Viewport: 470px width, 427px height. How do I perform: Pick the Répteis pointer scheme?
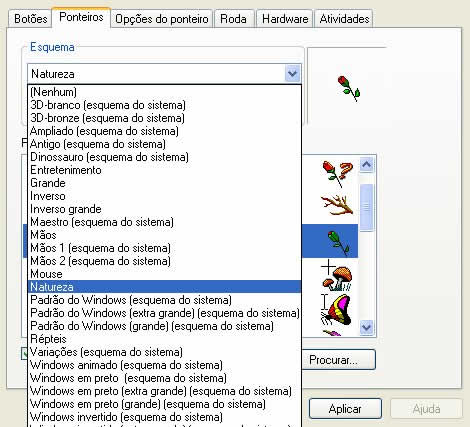tap(48, 339)
